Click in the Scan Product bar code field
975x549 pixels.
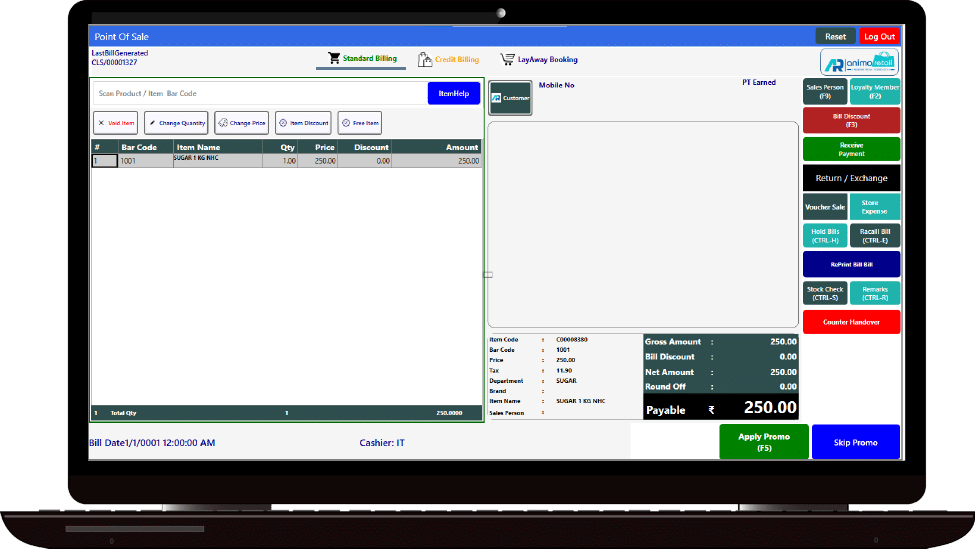258,93
